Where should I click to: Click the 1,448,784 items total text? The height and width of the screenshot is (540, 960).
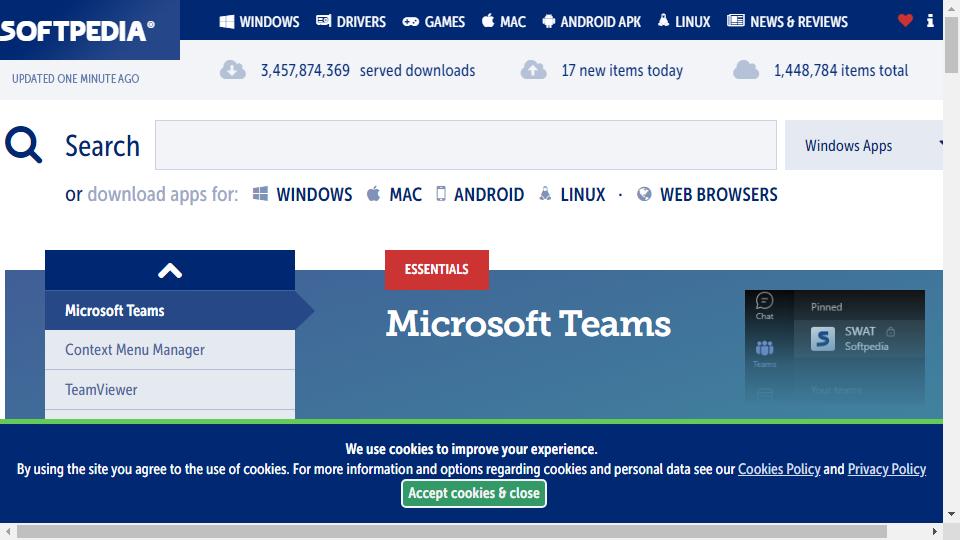click(x=841, y=70)
